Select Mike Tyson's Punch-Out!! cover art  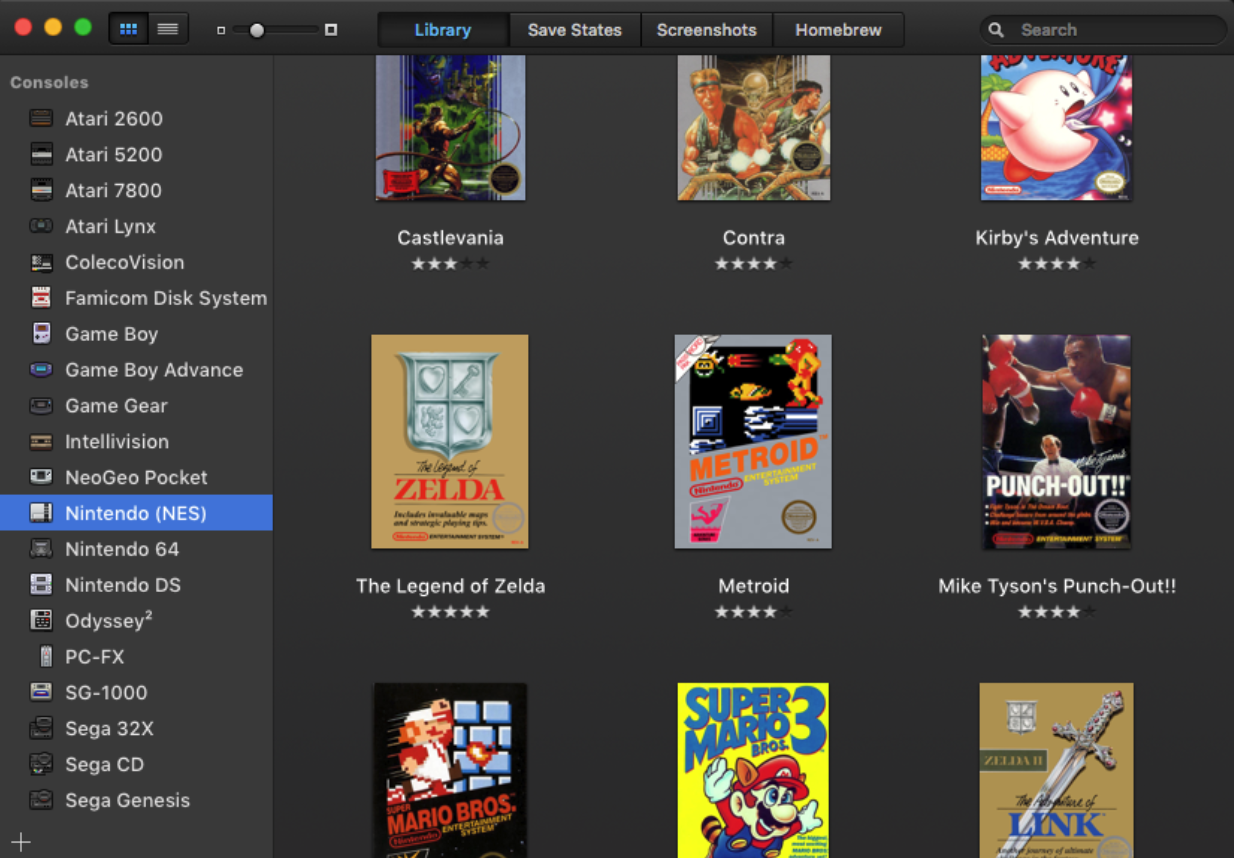[x=1057, y=441]
